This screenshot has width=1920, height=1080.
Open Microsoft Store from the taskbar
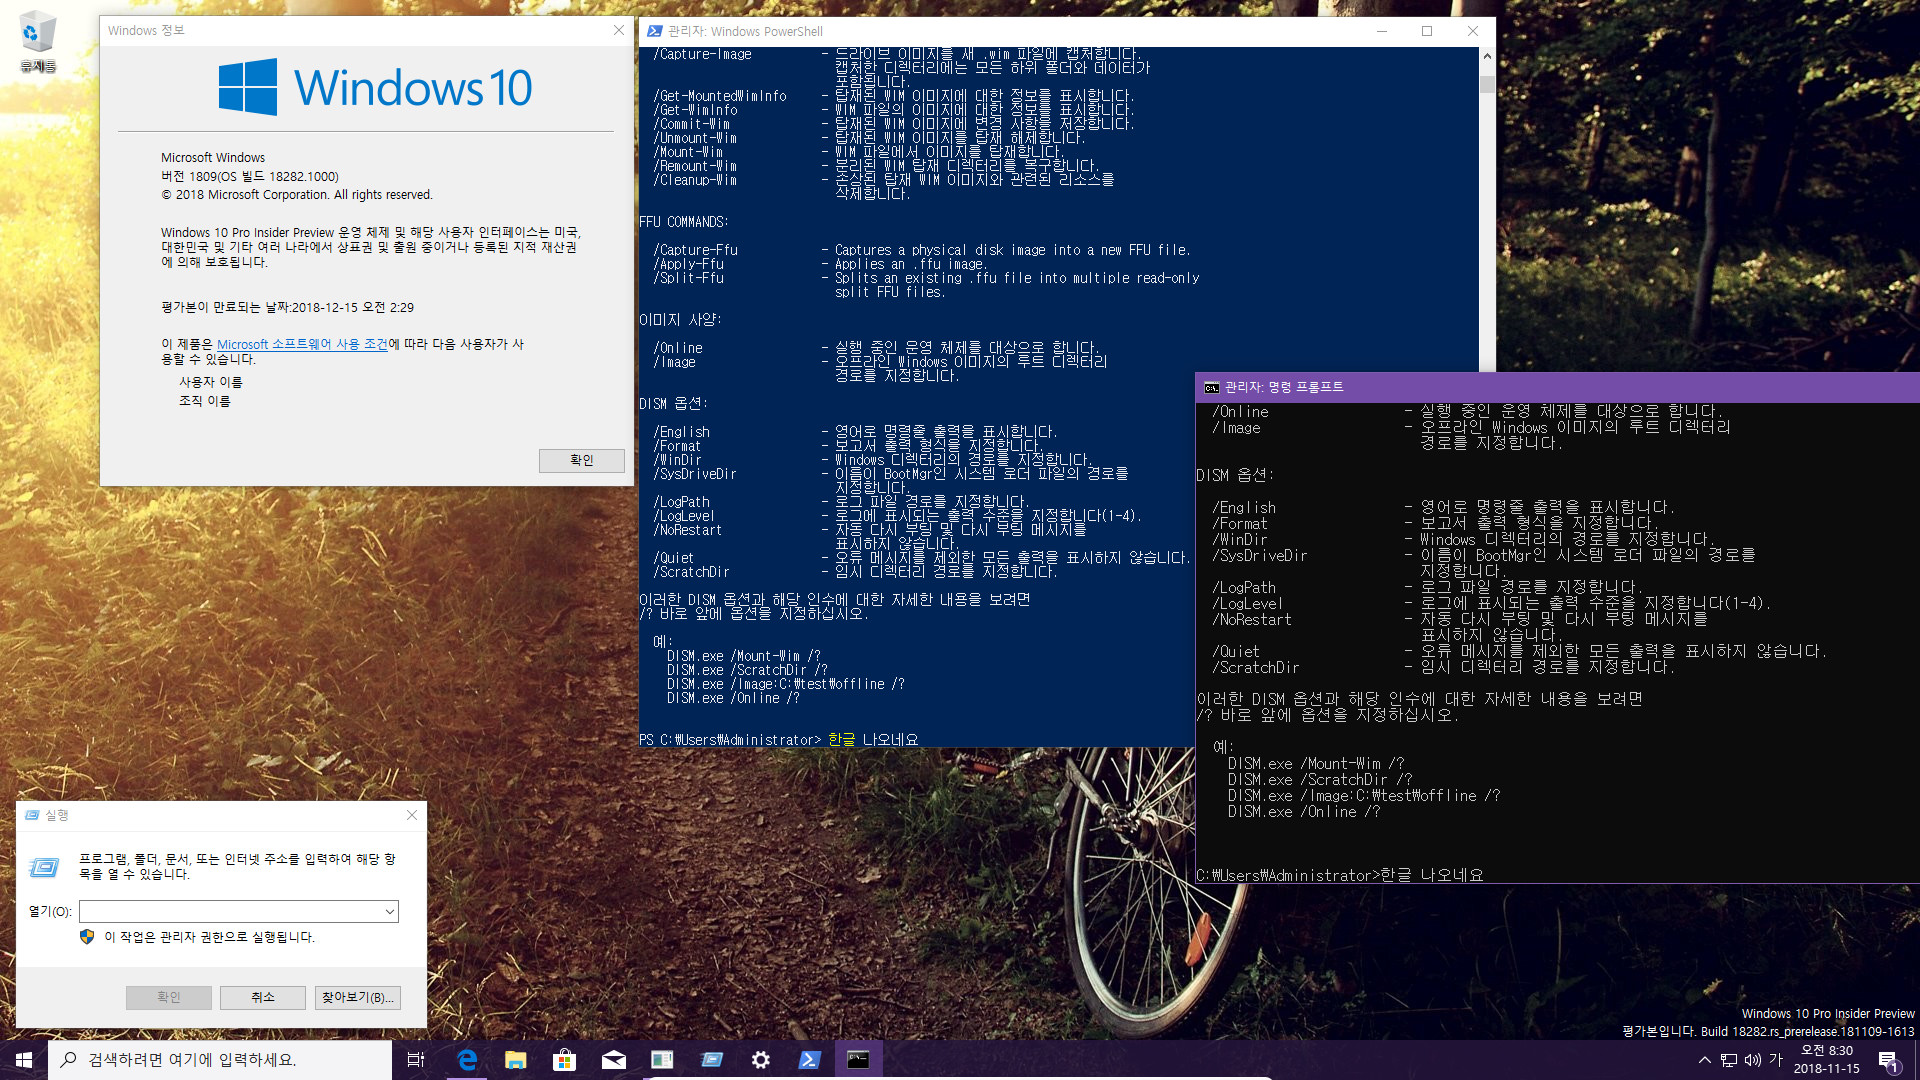(x=564, y=1060)
